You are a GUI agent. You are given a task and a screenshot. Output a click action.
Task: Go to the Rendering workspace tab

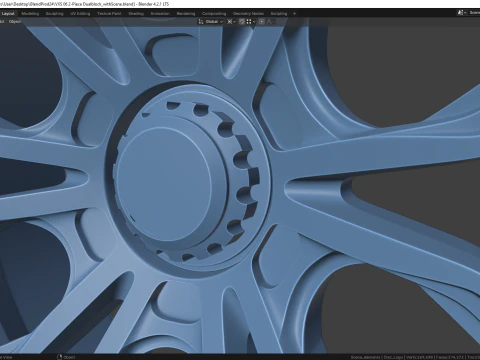186,14
